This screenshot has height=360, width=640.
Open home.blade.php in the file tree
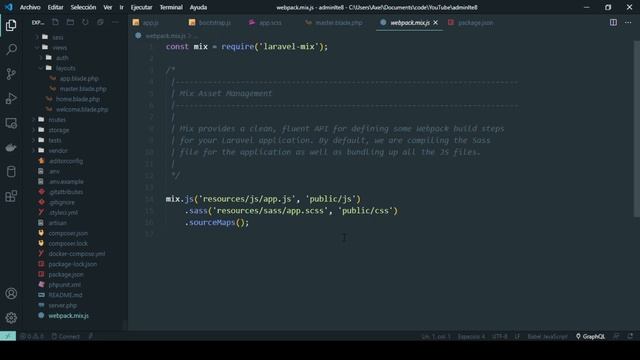[x=78, y=99]
